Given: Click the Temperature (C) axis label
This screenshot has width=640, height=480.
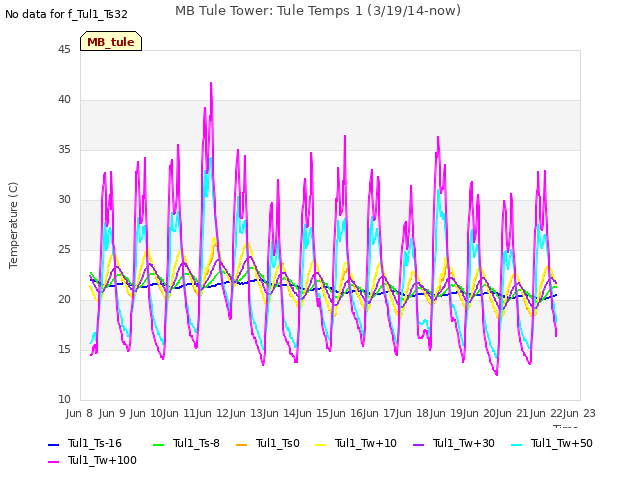Looking at the screenshot, I should click(x=13, y=225).
